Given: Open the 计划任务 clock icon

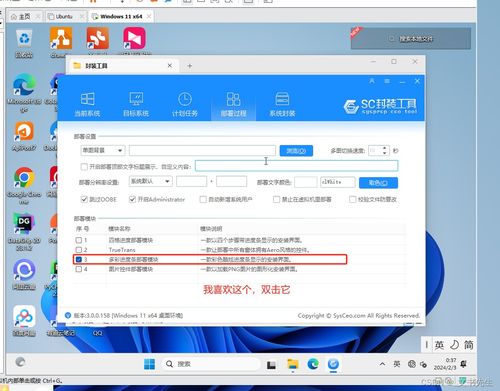Looking at the screenshot, I should [x=185, y=99].
